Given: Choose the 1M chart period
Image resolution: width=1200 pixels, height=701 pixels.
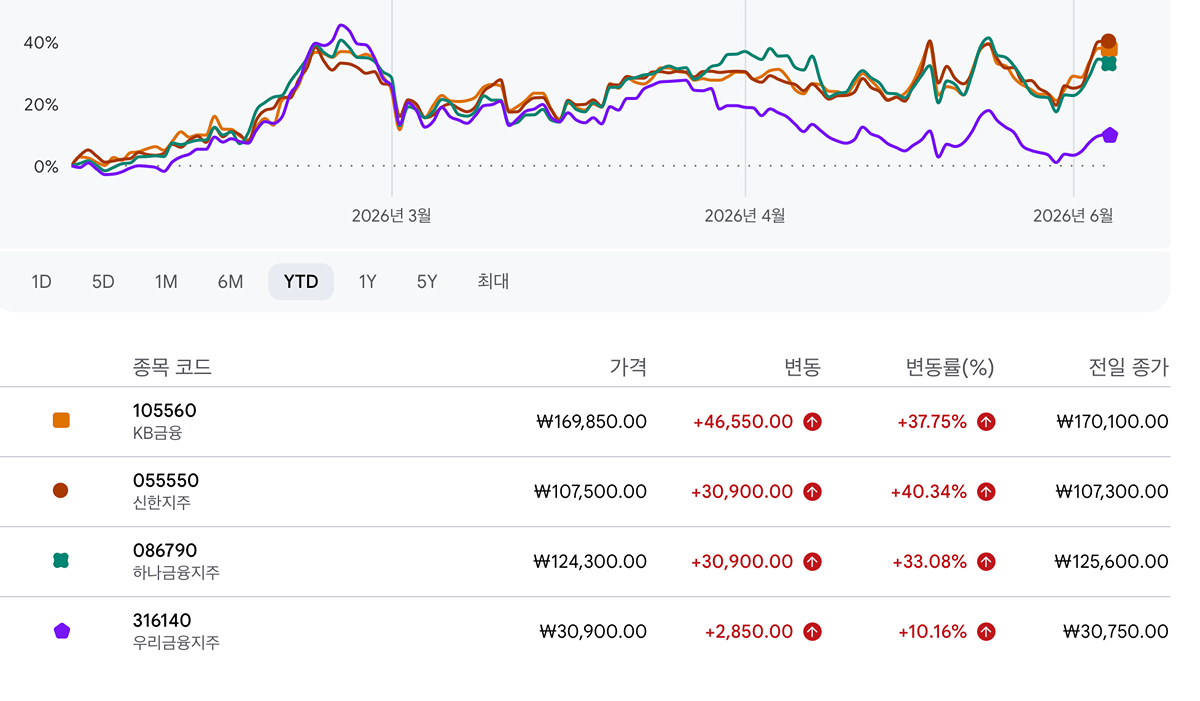Looking at the screenshot, I should point(166,282).
